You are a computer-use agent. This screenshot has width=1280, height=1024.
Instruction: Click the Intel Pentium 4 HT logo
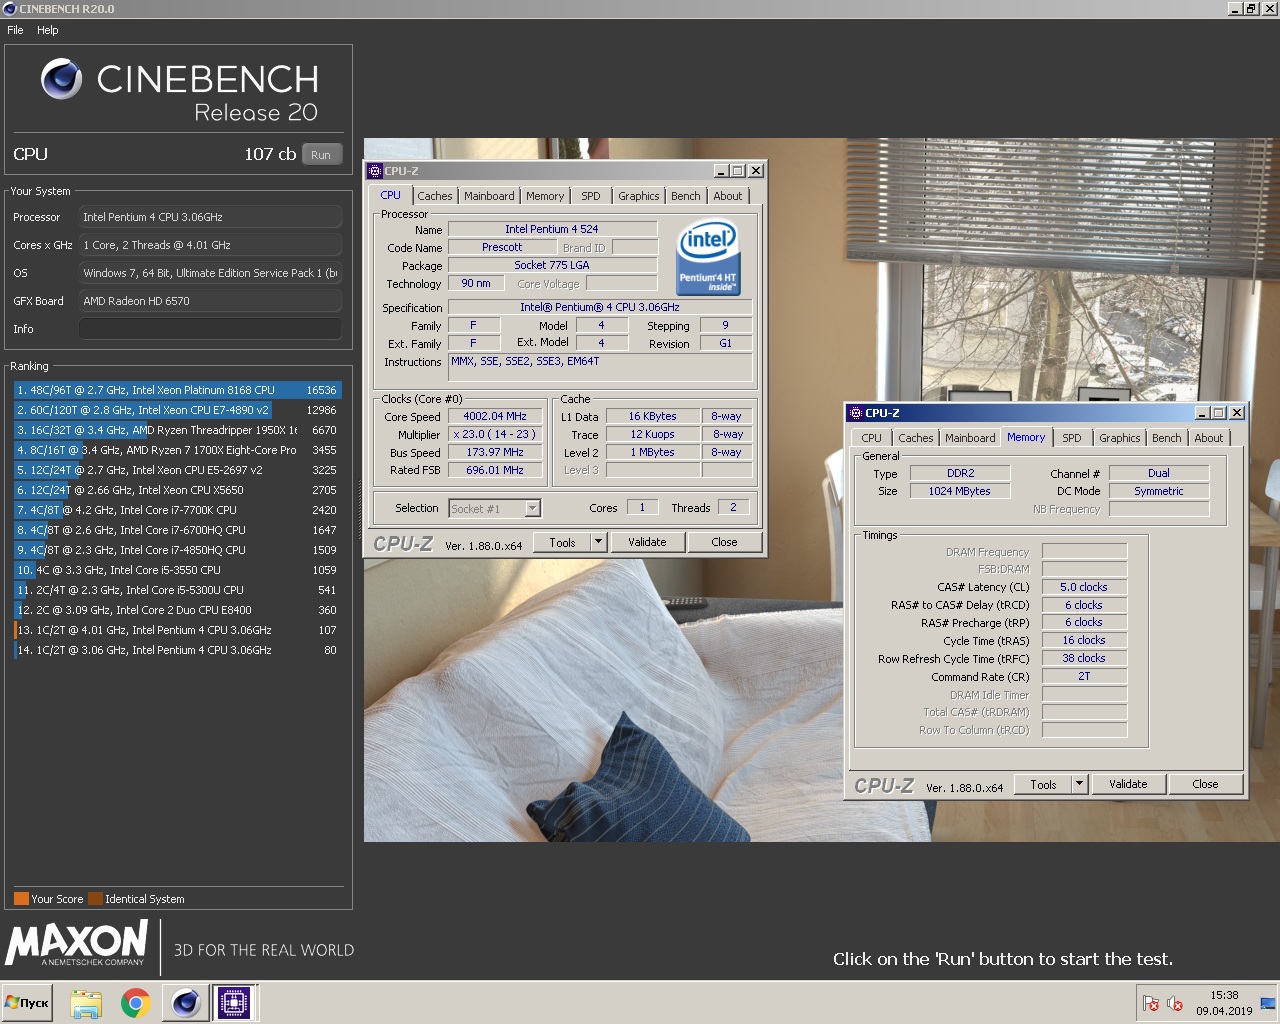click(708, 258)
